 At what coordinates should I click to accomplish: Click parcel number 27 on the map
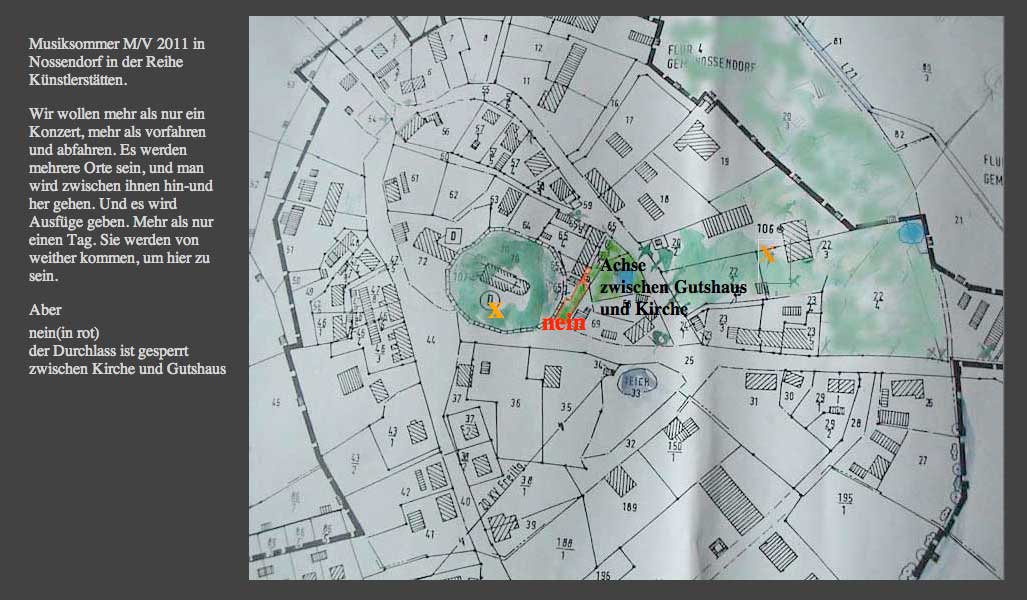click(x=922, y=460)
